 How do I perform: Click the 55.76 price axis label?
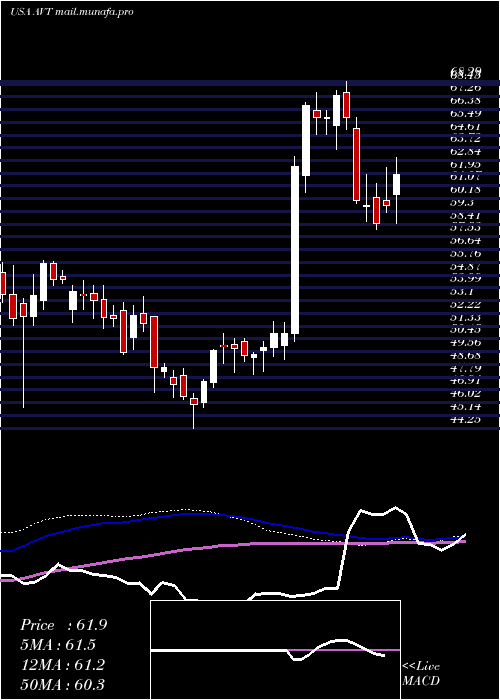[466, 254]
